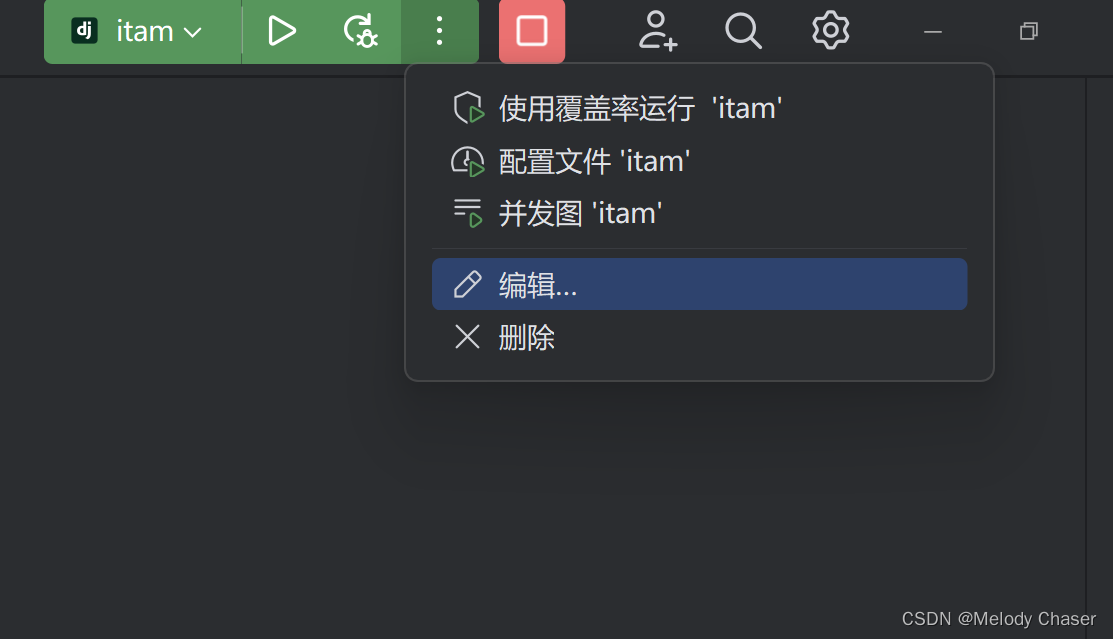Run the 'itam' configuration with the play icon
The height and width of the screenshot is (639, 1113).
[x=282, y=31]
